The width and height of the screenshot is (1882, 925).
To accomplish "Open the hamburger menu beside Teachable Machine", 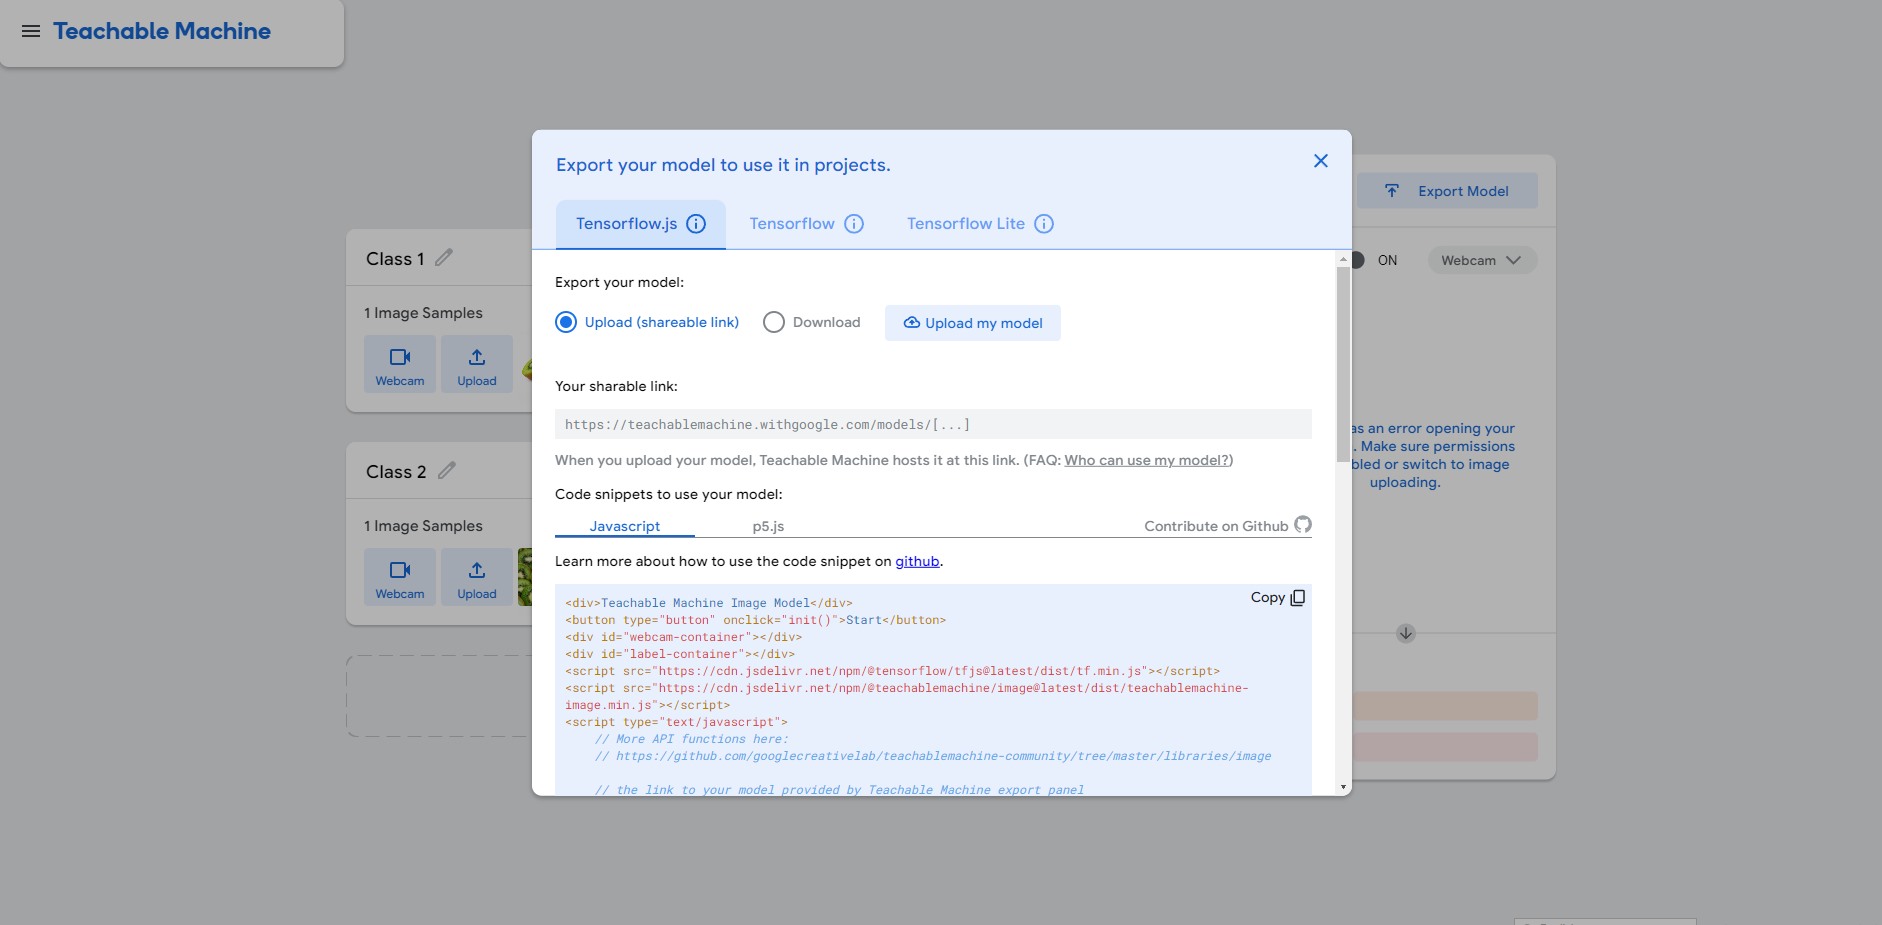I will [x=31, y=31].
